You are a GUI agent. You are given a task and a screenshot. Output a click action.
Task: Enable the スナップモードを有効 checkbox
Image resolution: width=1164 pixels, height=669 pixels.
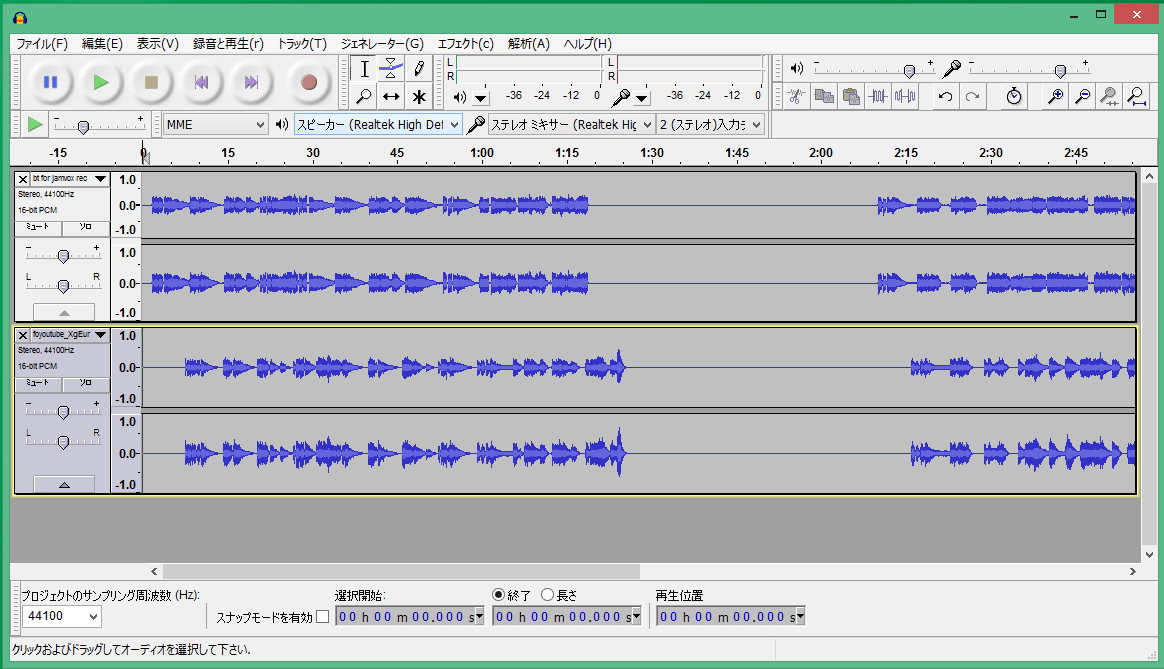(x=322, y=617)
